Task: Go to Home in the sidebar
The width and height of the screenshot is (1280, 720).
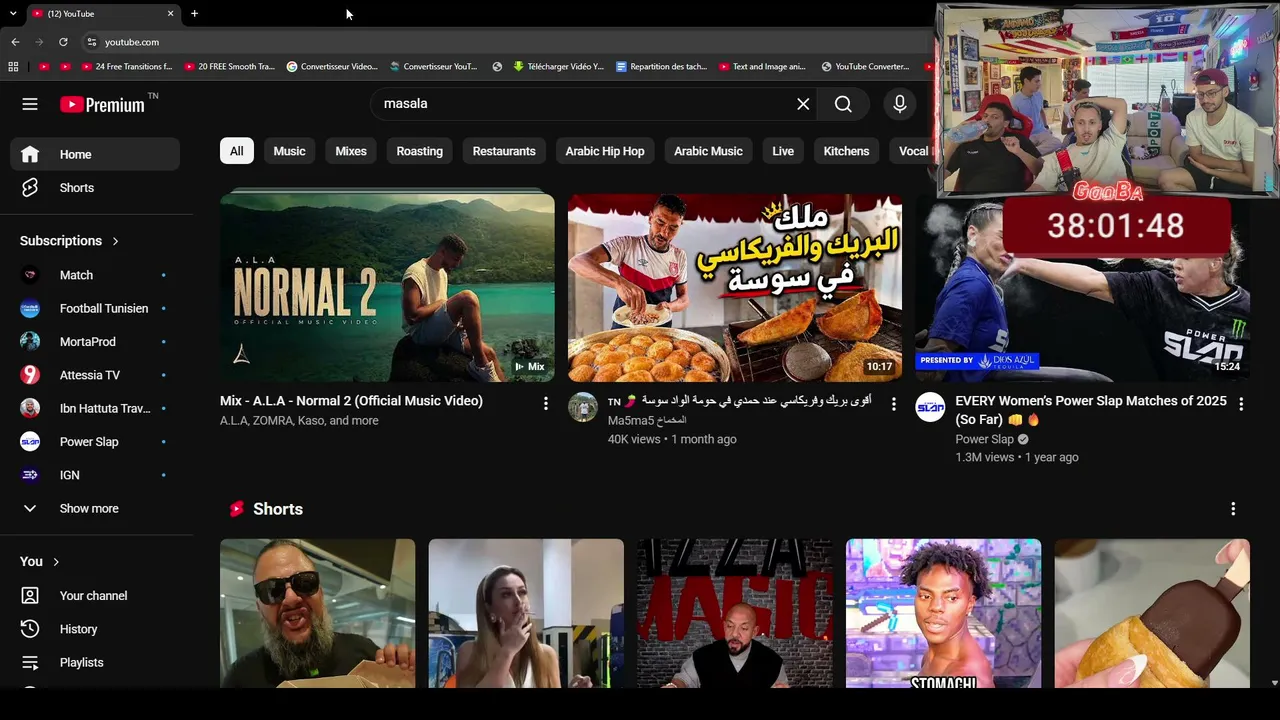Action: pyautogui.click(x=95, y=154)
